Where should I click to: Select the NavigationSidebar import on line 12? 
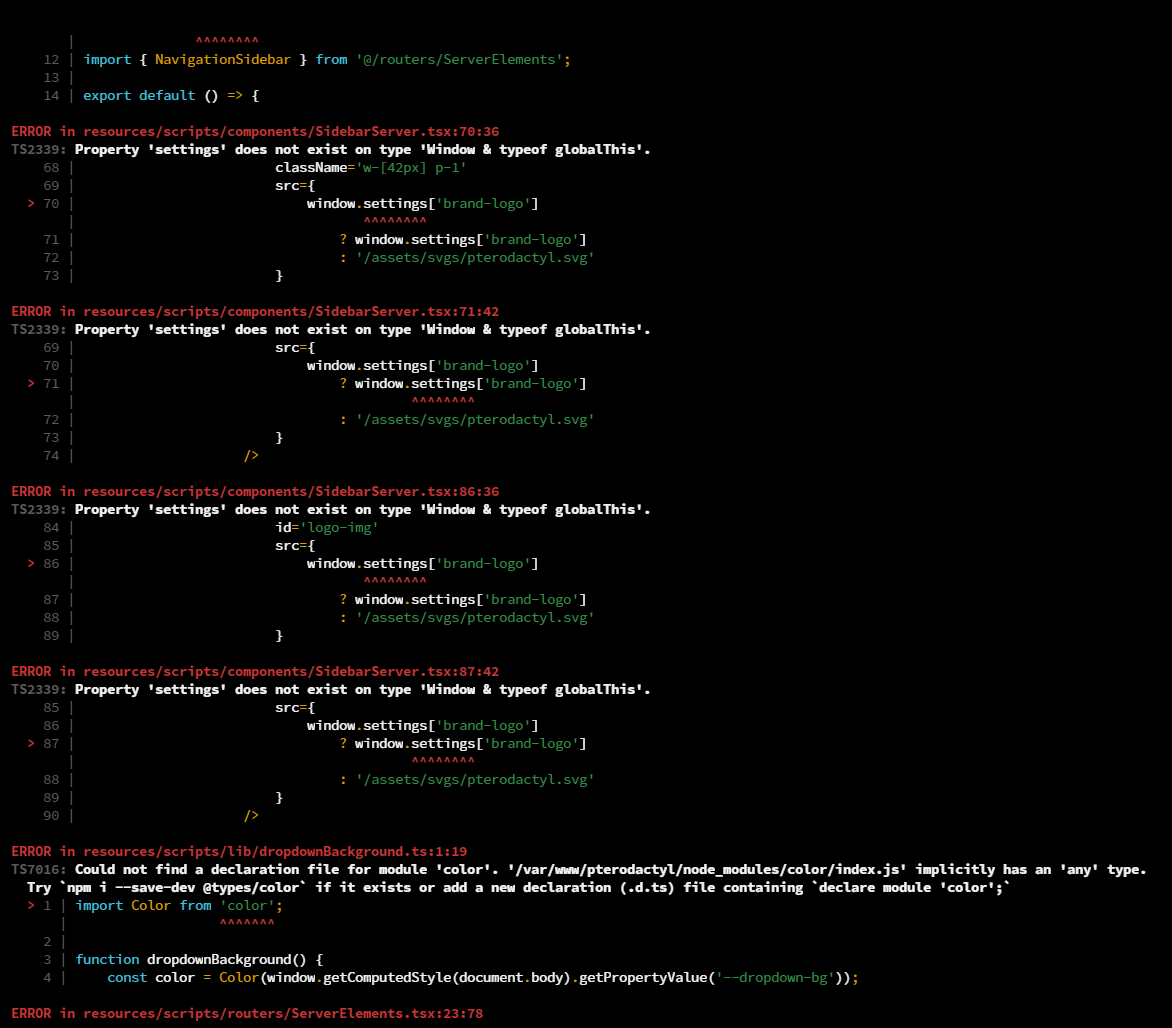(327, 60)
